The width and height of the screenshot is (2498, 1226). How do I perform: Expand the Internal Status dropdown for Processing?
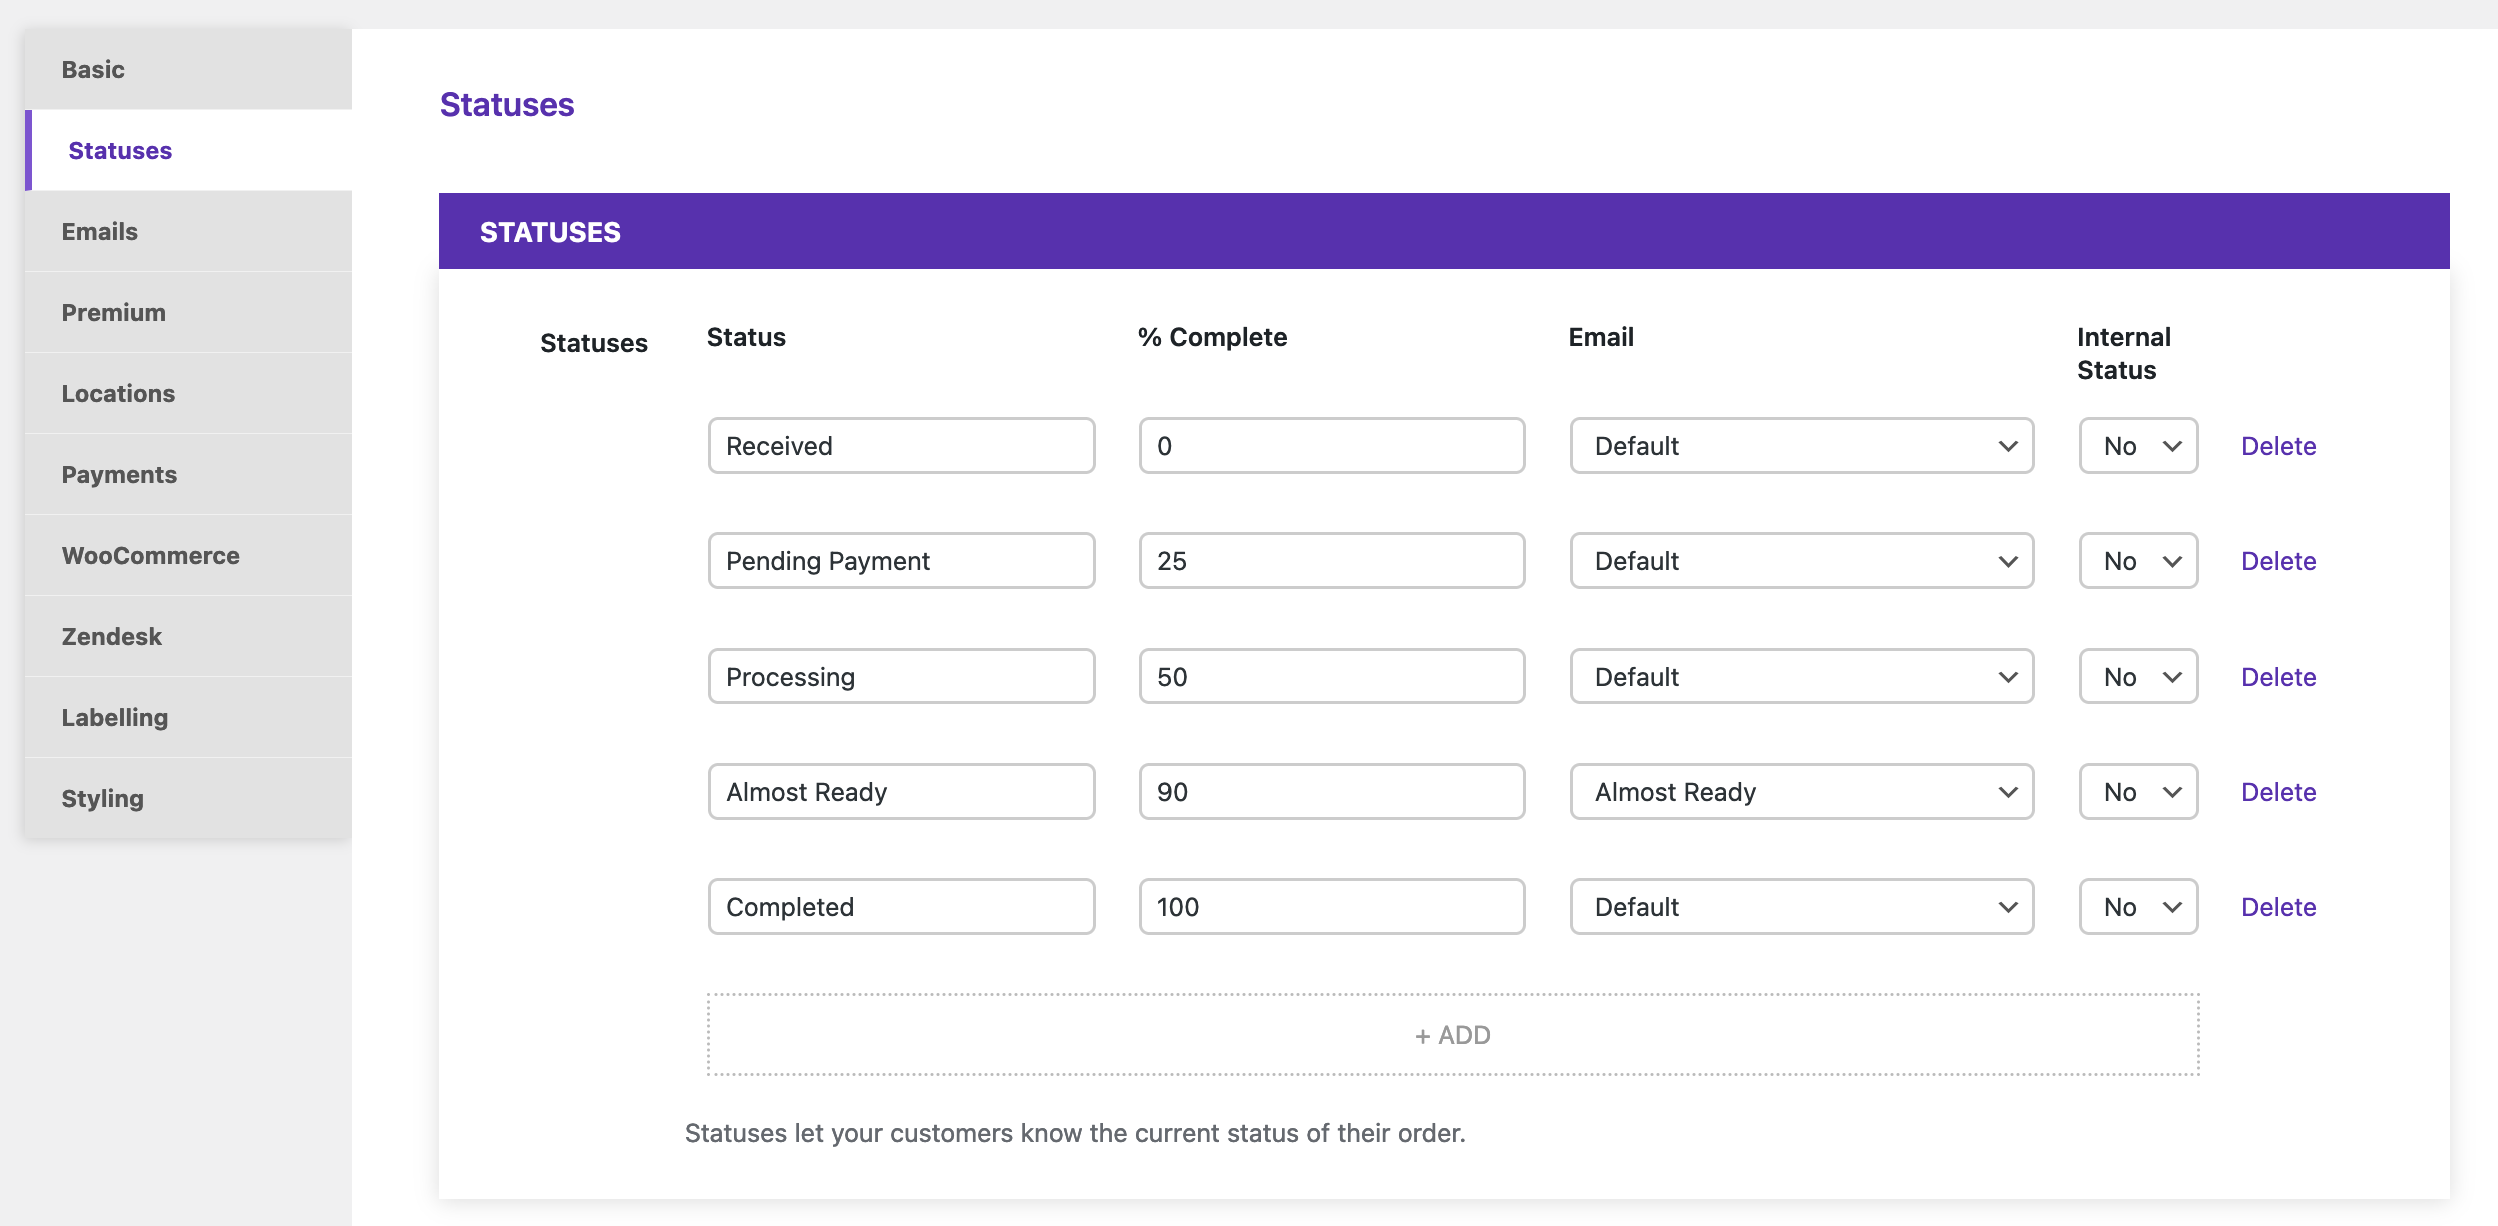tap(2138, 675)
